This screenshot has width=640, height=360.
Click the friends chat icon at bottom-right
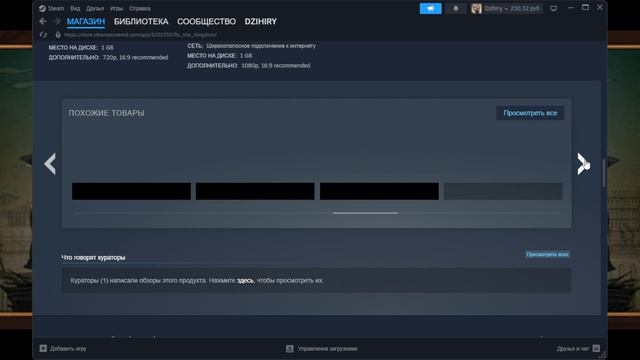tap(596, 348)
